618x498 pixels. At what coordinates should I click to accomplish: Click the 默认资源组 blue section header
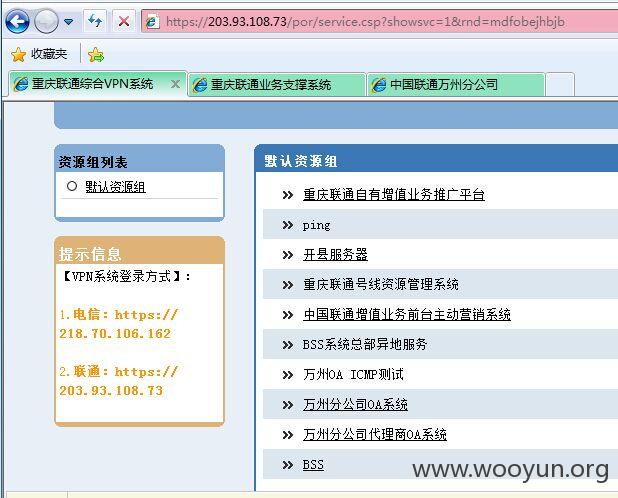click(436, 158)
